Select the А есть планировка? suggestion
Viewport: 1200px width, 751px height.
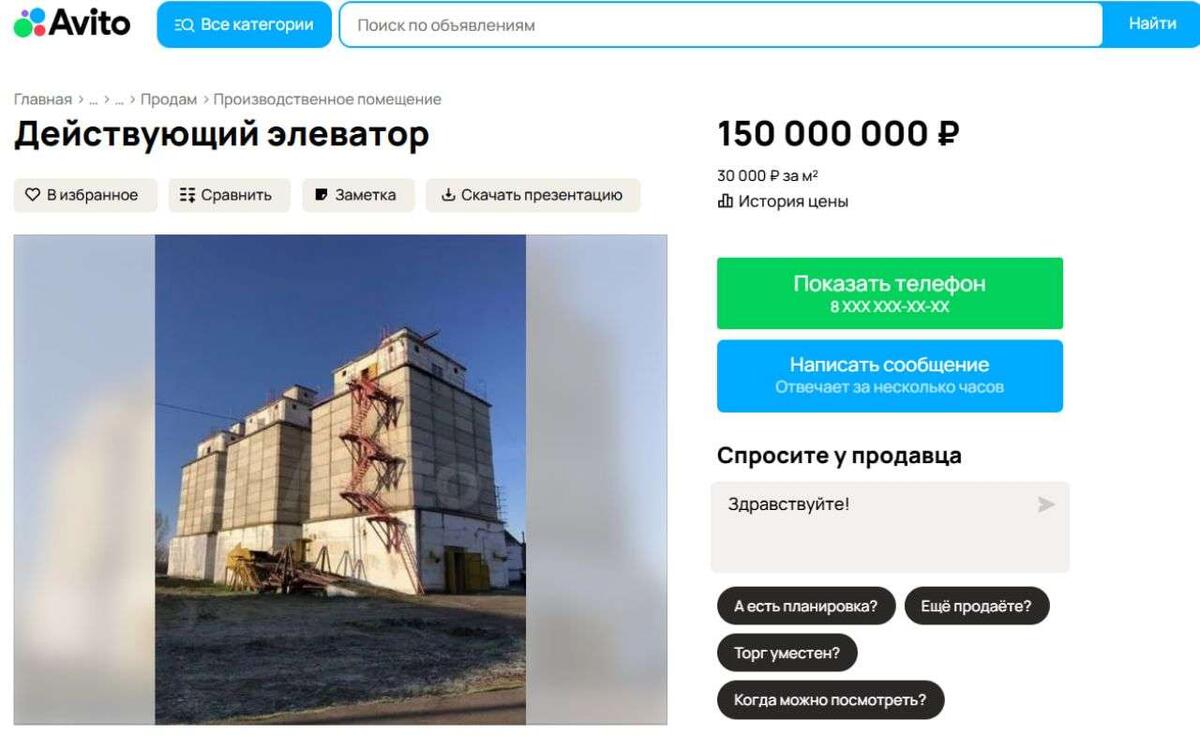coord(806,606)
